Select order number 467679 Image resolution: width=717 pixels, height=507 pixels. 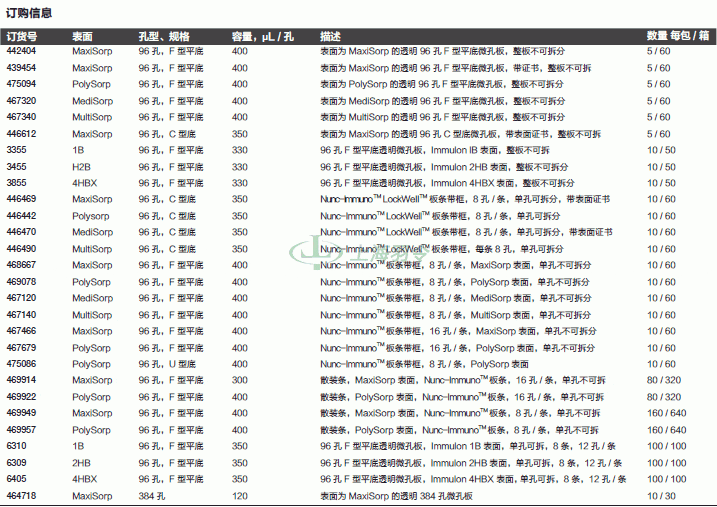tap(21, 347)
